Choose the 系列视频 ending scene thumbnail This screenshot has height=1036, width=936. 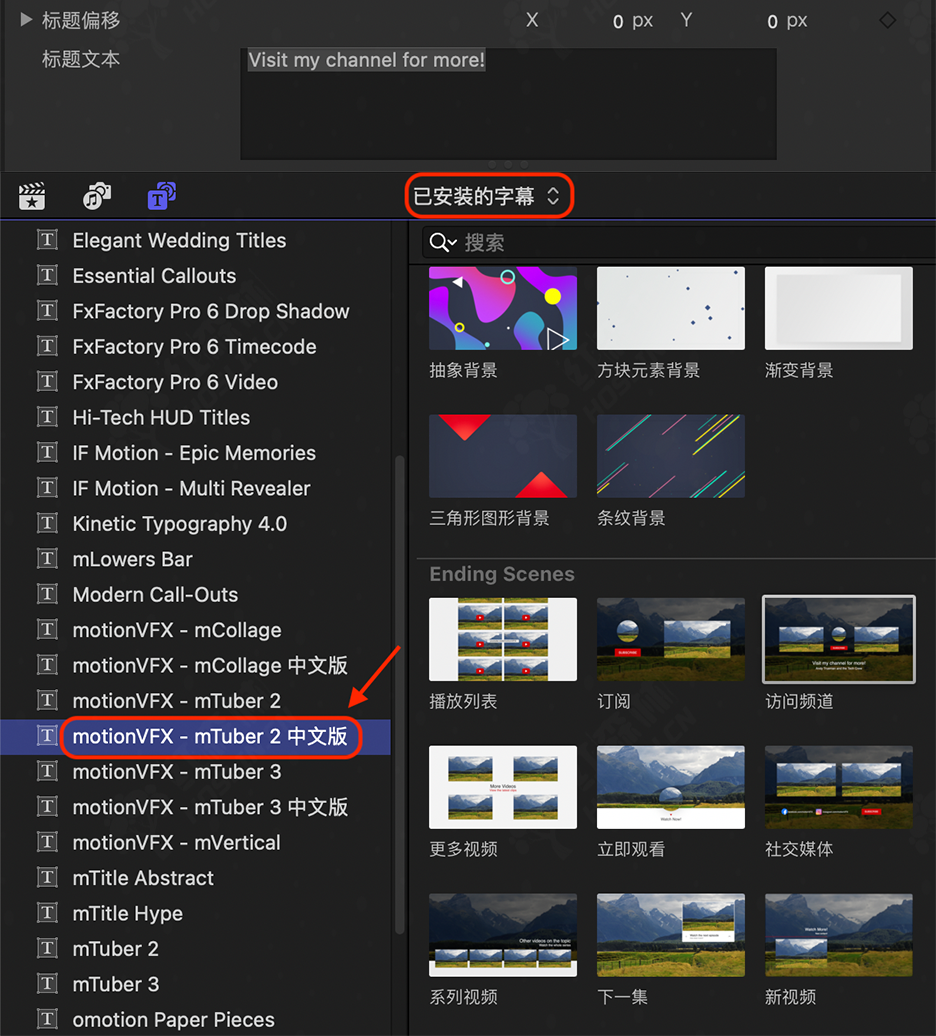click(x=503, y=935)
